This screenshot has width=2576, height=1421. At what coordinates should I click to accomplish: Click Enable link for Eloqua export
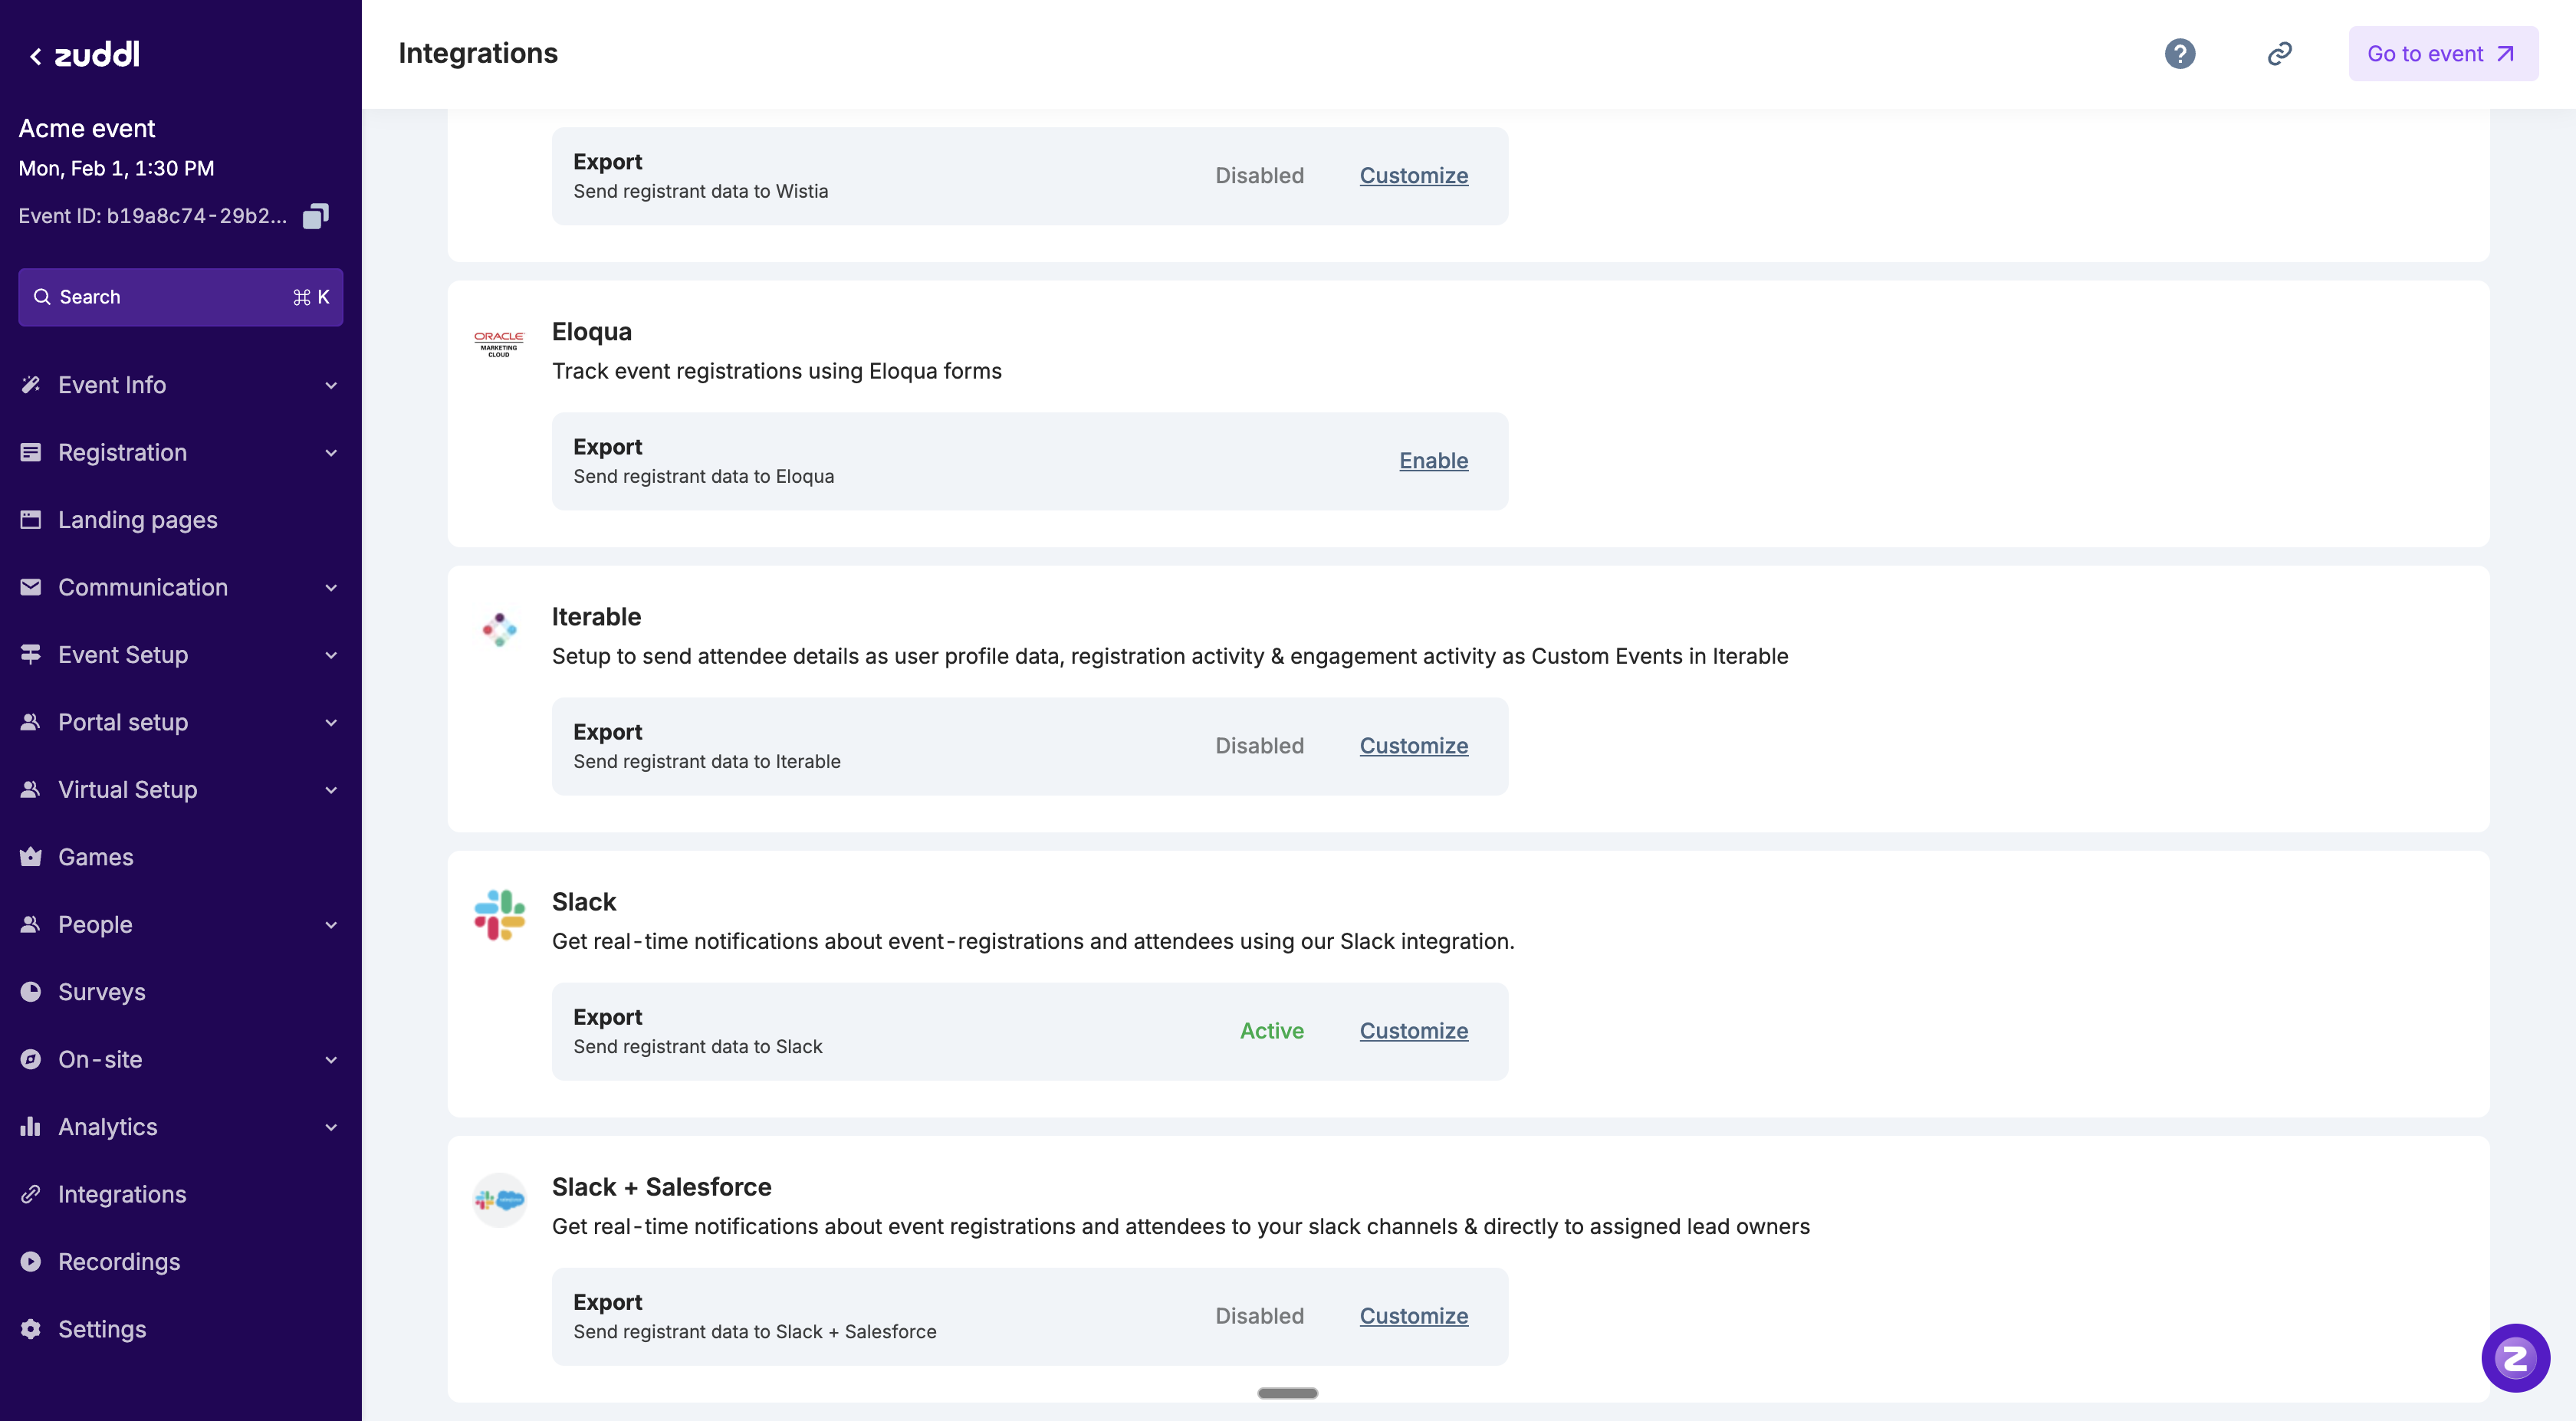1433,461
